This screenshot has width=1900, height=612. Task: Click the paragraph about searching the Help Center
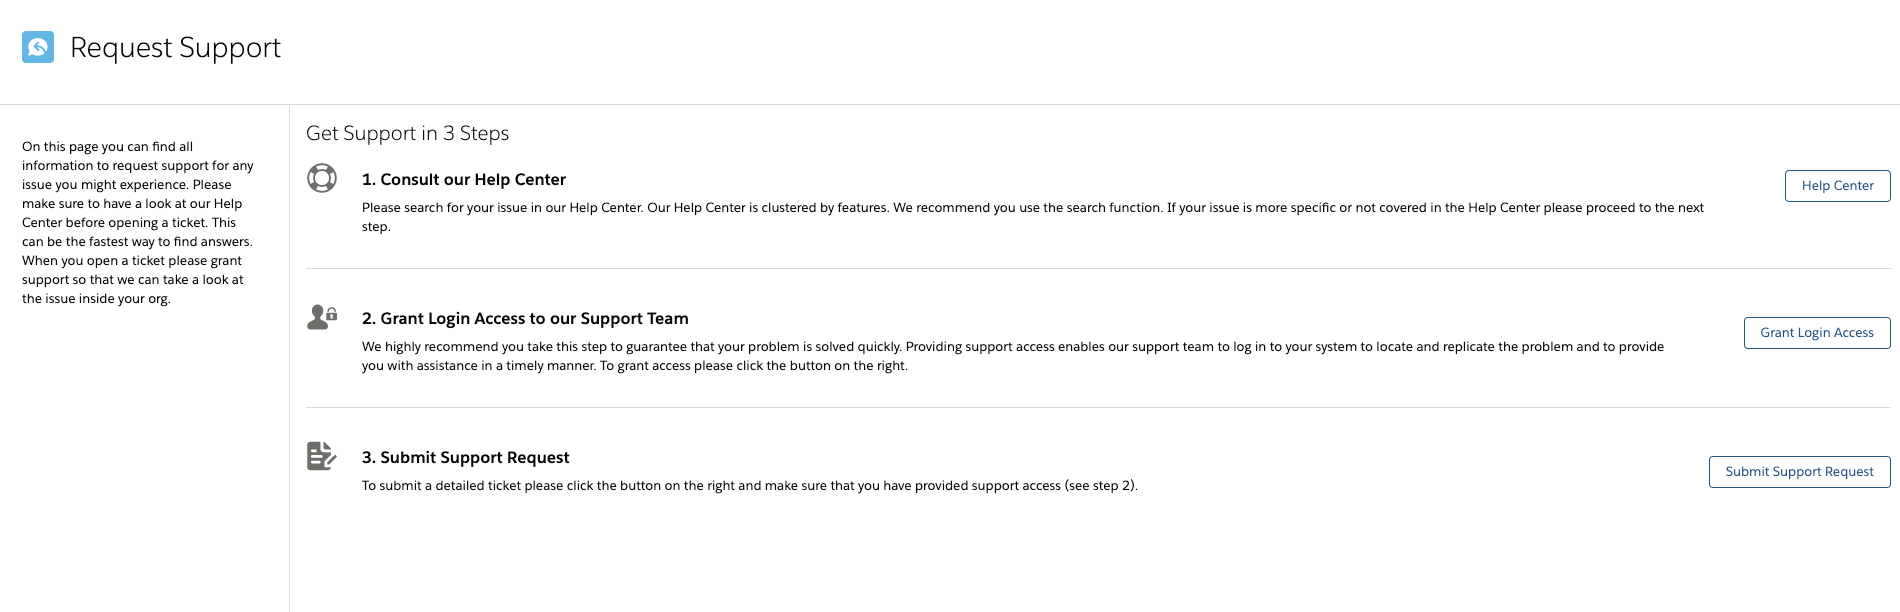click(1033, 217)
